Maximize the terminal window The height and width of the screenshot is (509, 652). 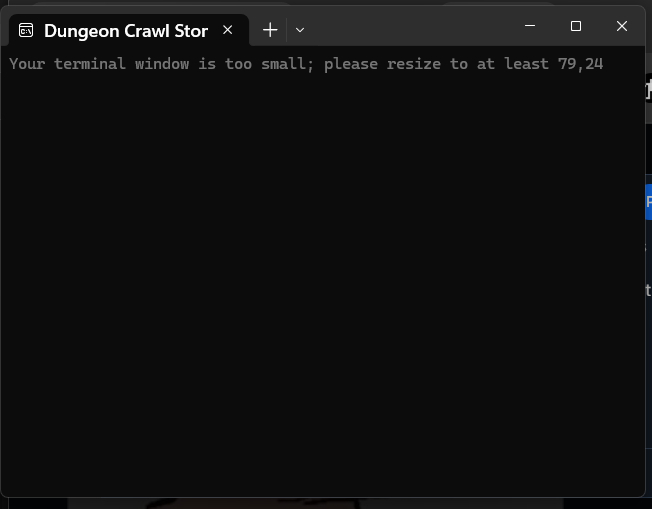576,26
